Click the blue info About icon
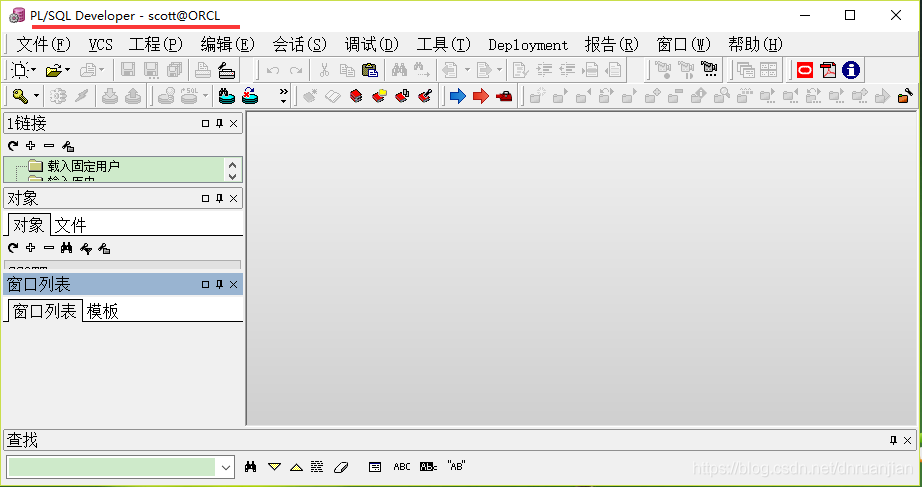 tap(851, 71)
